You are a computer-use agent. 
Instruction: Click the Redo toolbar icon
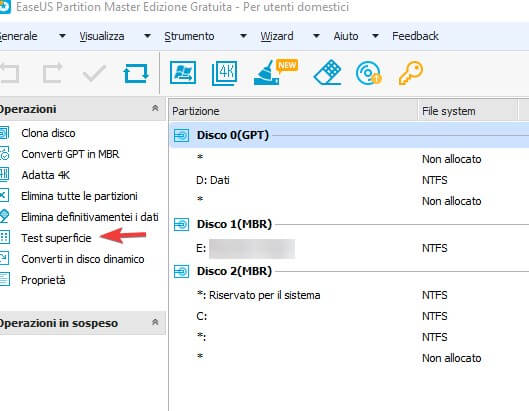(x=52, y=73)
